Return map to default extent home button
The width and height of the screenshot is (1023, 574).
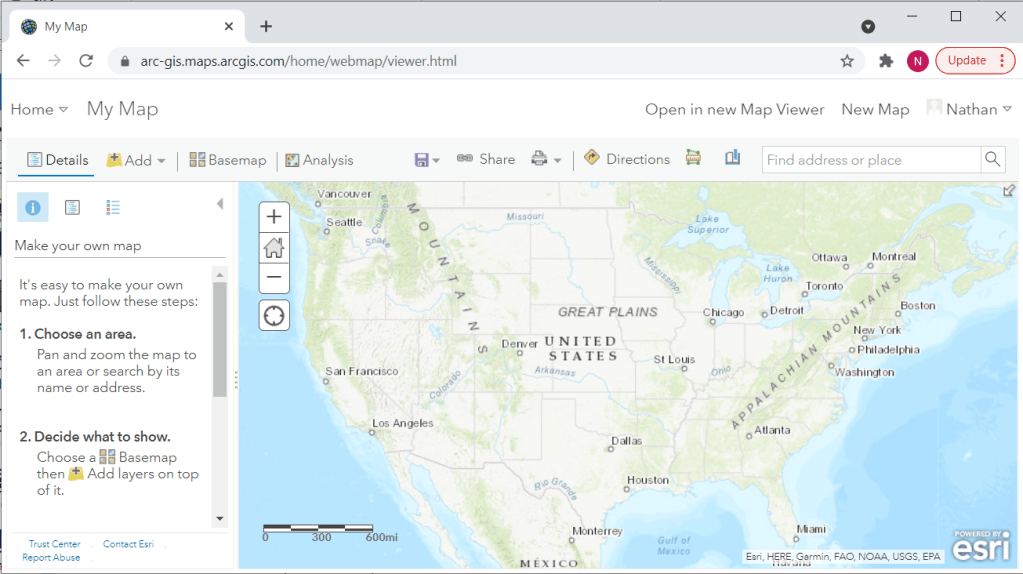coord(274,247)
